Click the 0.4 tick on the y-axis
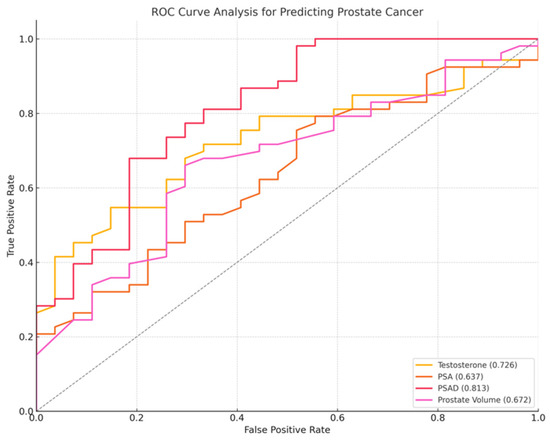Viewport: 550px width, 441px height. coord(25,262)
